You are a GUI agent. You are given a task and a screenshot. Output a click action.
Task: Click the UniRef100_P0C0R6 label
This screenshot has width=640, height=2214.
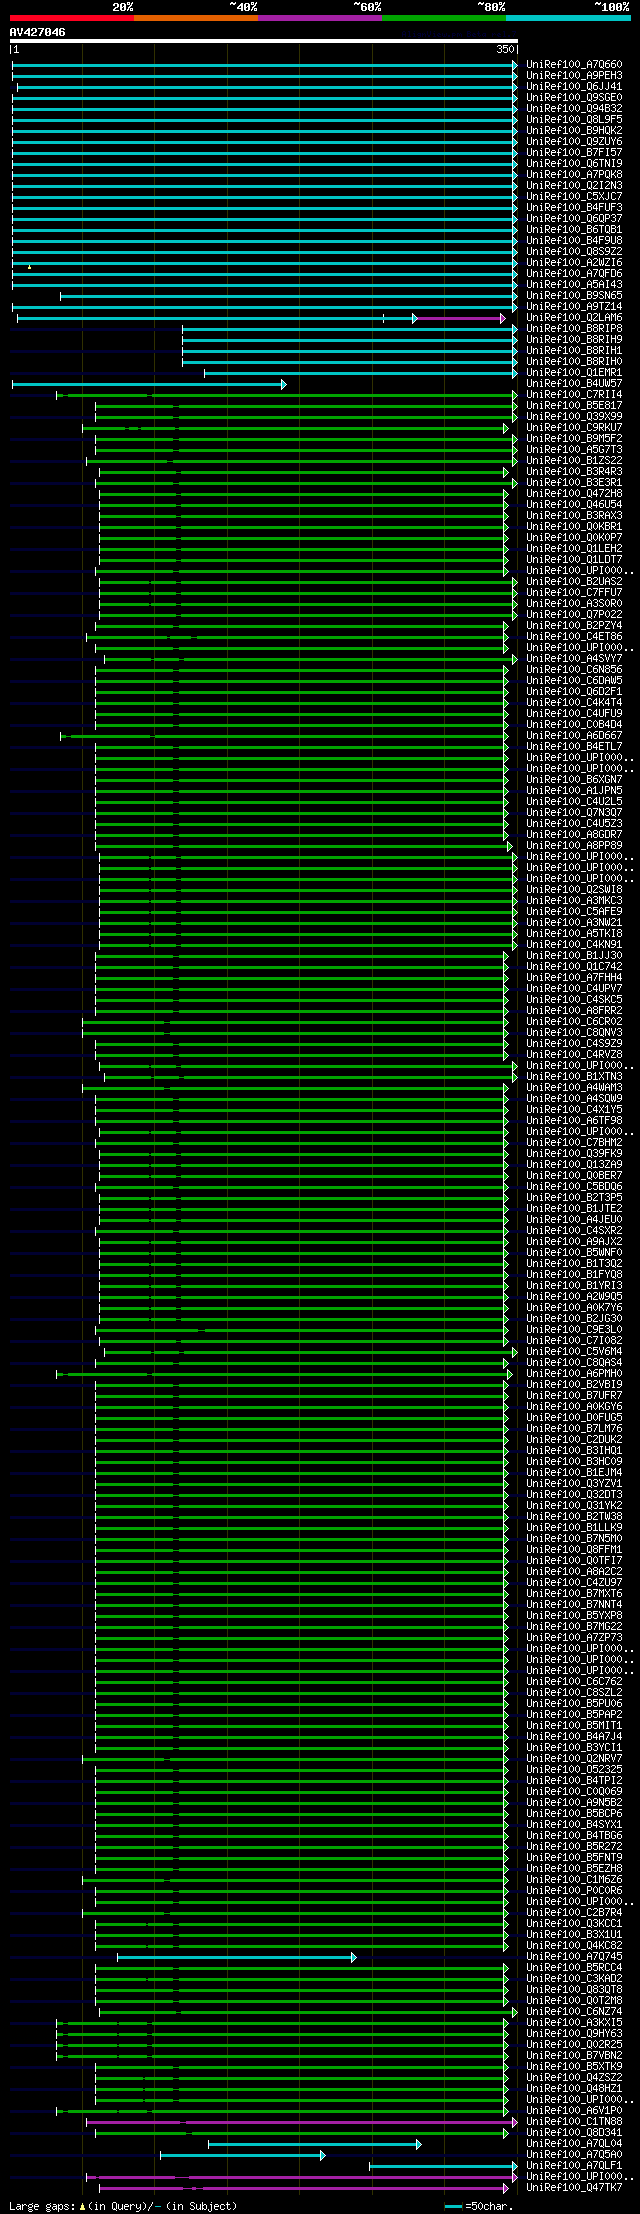click(574, 1891)
